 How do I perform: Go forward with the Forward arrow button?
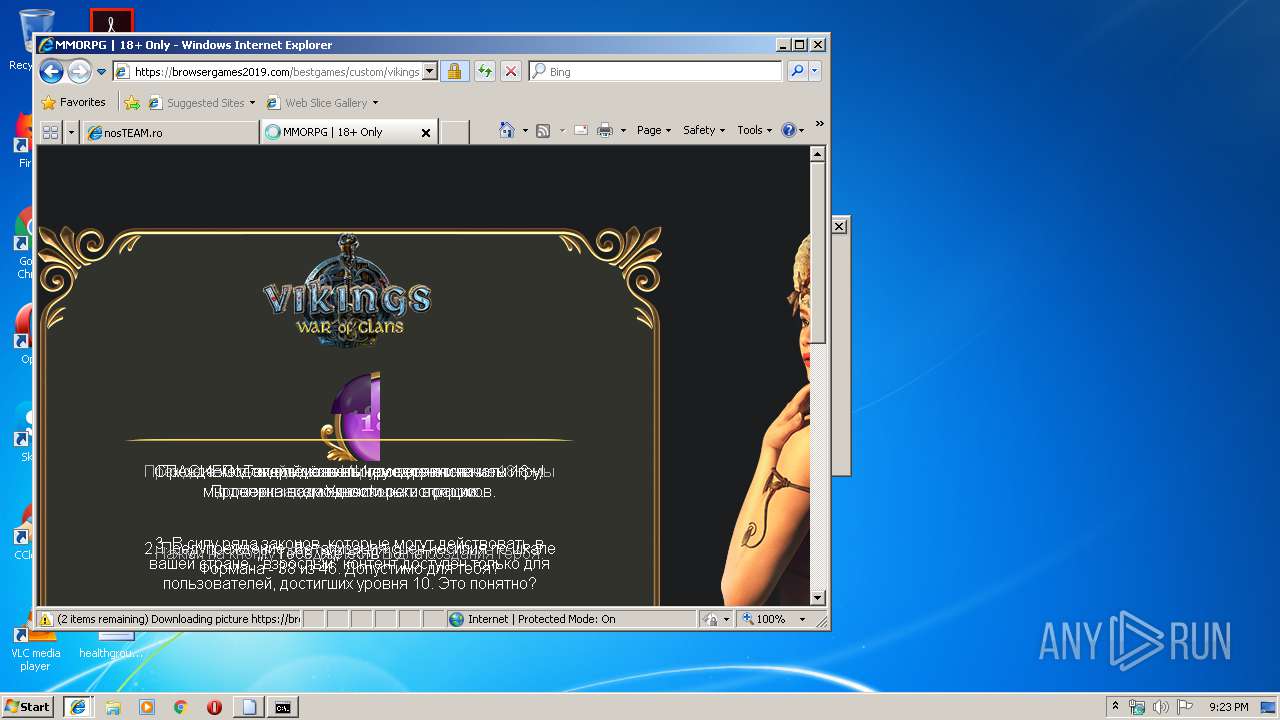79,71
